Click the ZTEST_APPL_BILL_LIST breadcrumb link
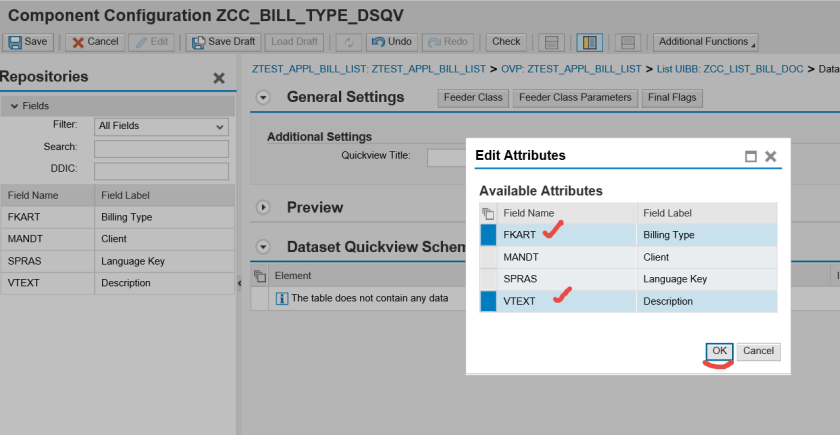The width and height of the screenshot is (840, 435). pyautogui.click(x=316, y=69)
